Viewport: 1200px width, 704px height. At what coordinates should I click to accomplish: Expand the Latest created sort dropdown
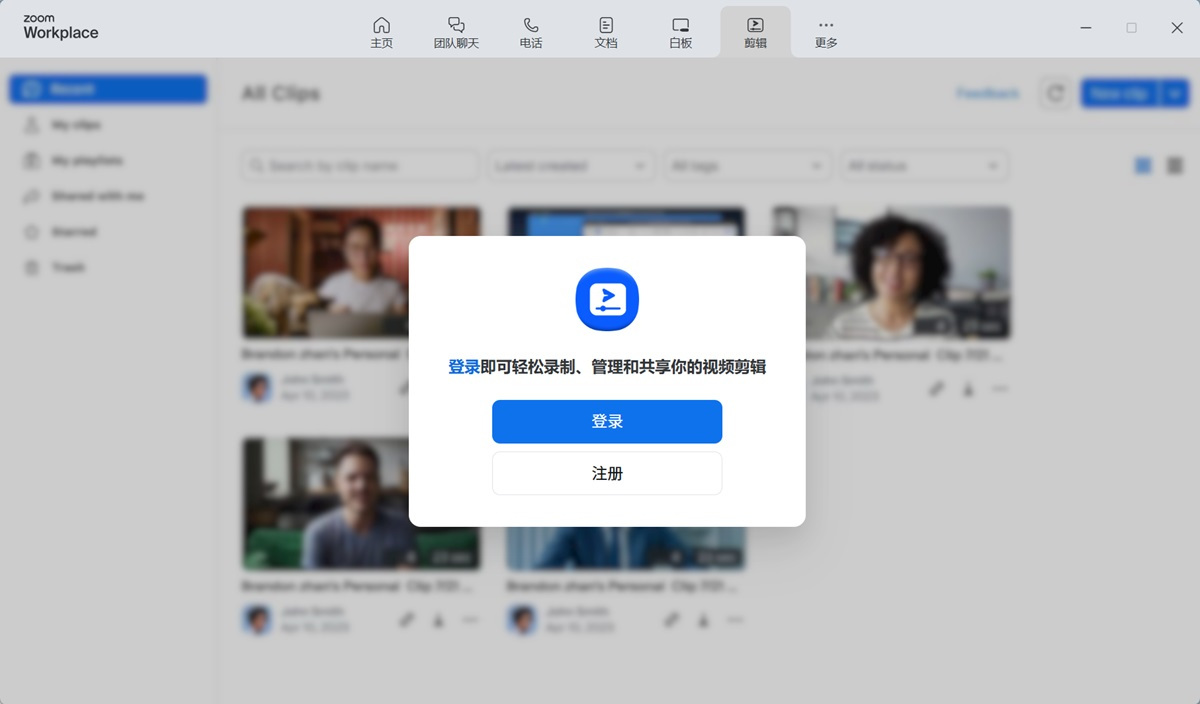coord(571,166)
